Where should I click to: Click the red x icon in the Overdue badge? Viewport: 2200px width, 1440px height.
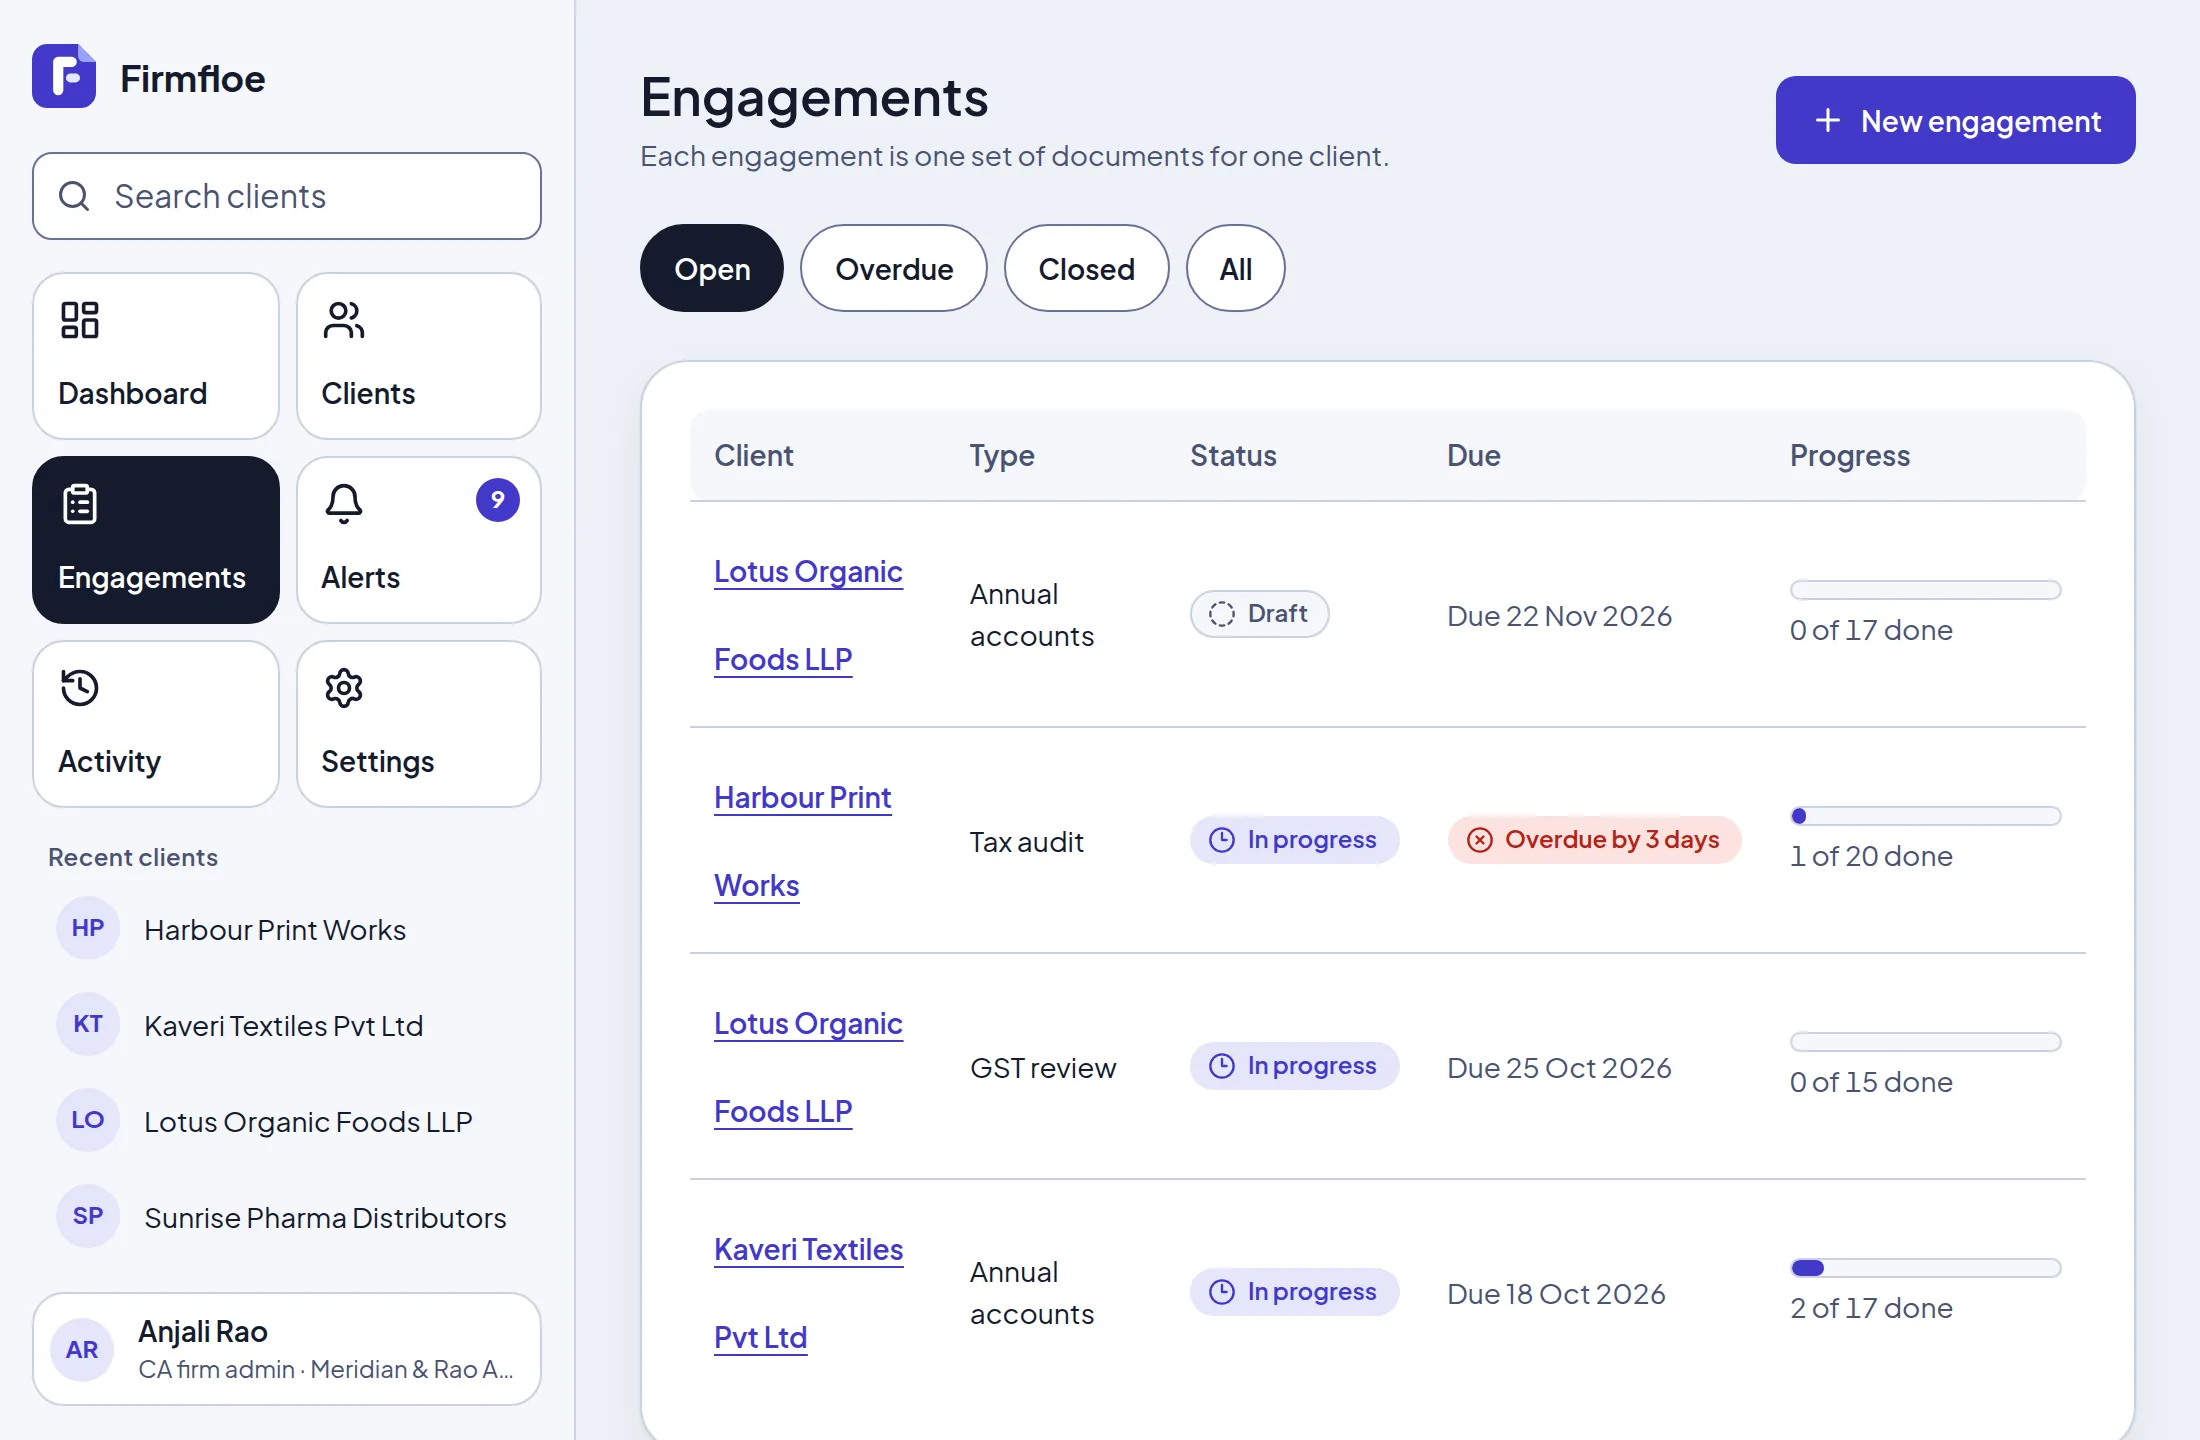coord(1480,840)
